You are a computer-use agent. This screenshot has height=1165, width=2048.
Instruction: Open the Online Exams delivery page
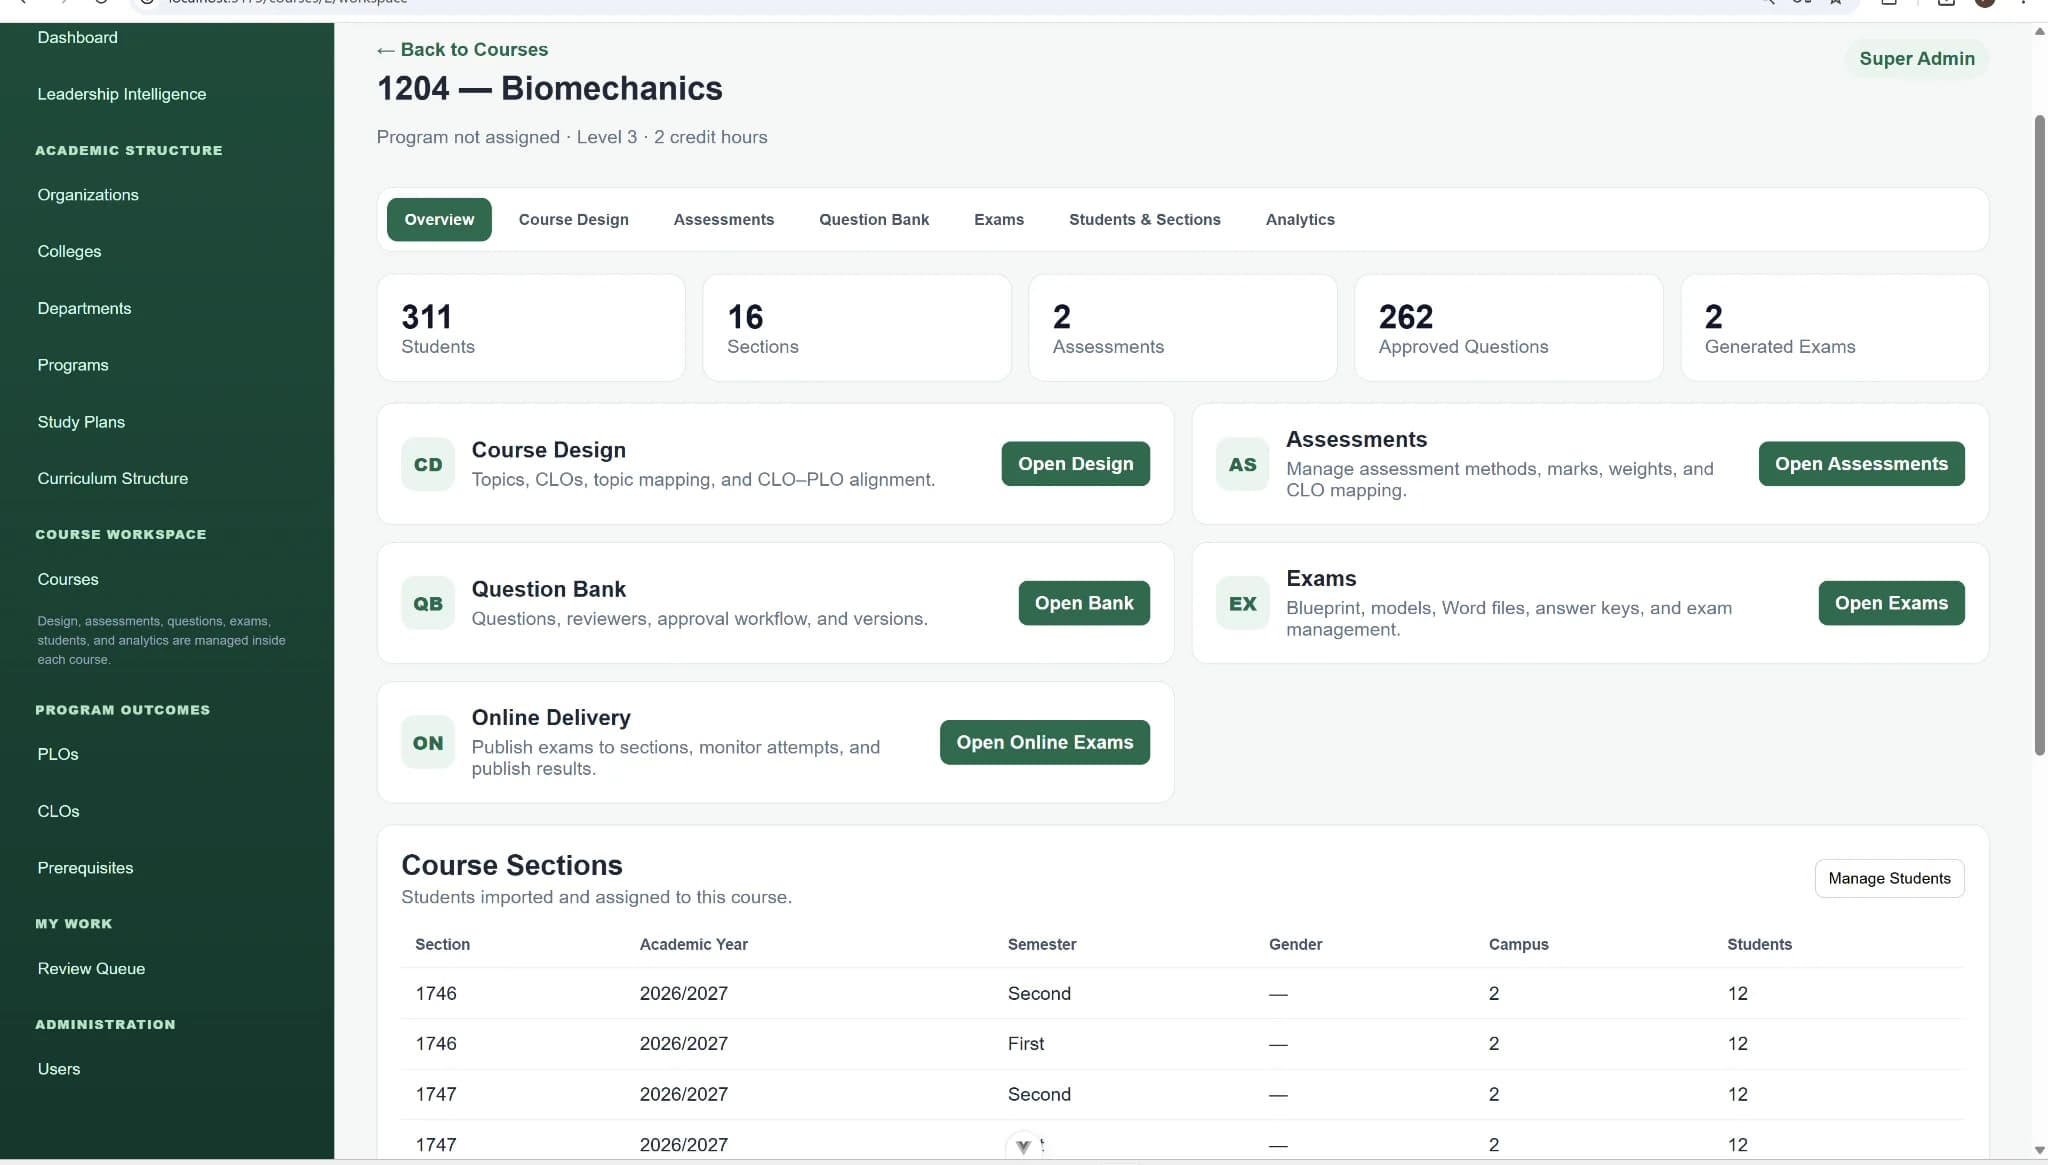click(x=1044, y=742)
